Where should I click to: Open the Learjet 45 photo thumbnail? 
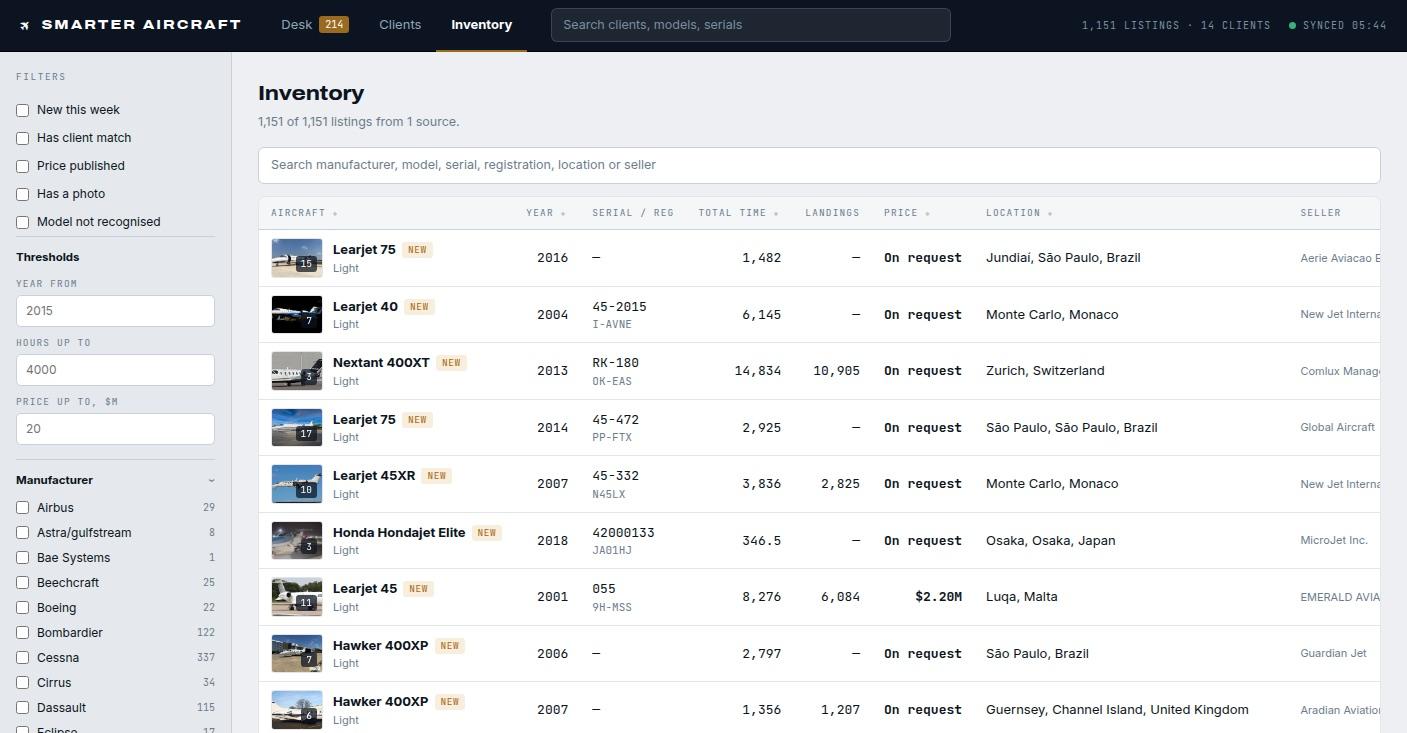tap(297, 597)
